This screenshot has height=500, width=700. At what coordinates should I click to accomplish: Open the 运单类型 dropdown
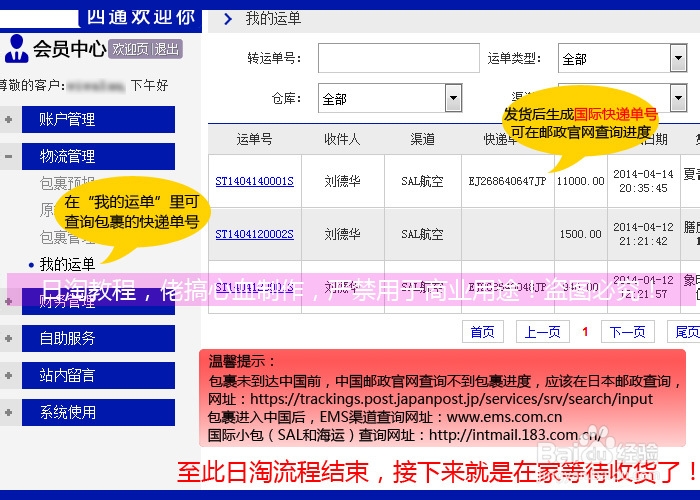pyautogui.click(x=622, y=58)
